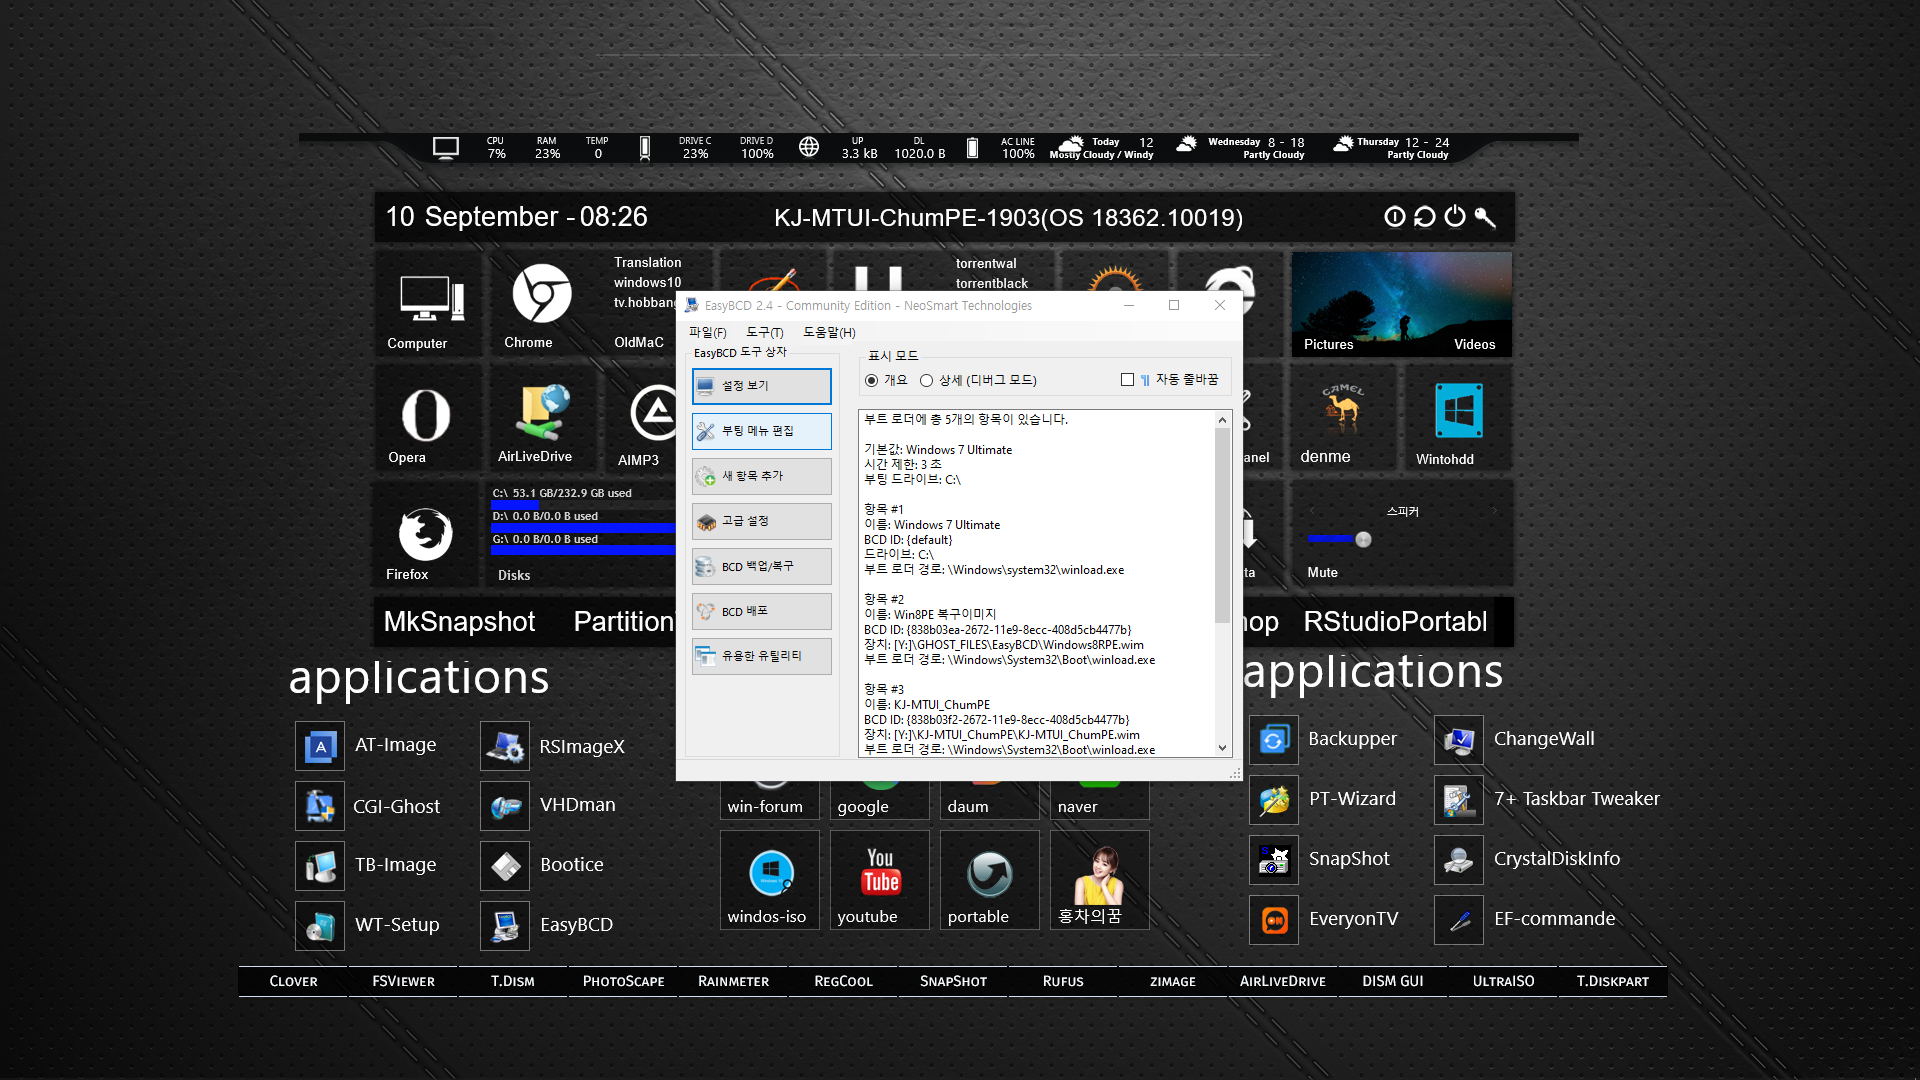Viewport: 1920px width, 1080px height.
Task: Launch Chrome from the desktop tiles
Action: coord(541,294)
